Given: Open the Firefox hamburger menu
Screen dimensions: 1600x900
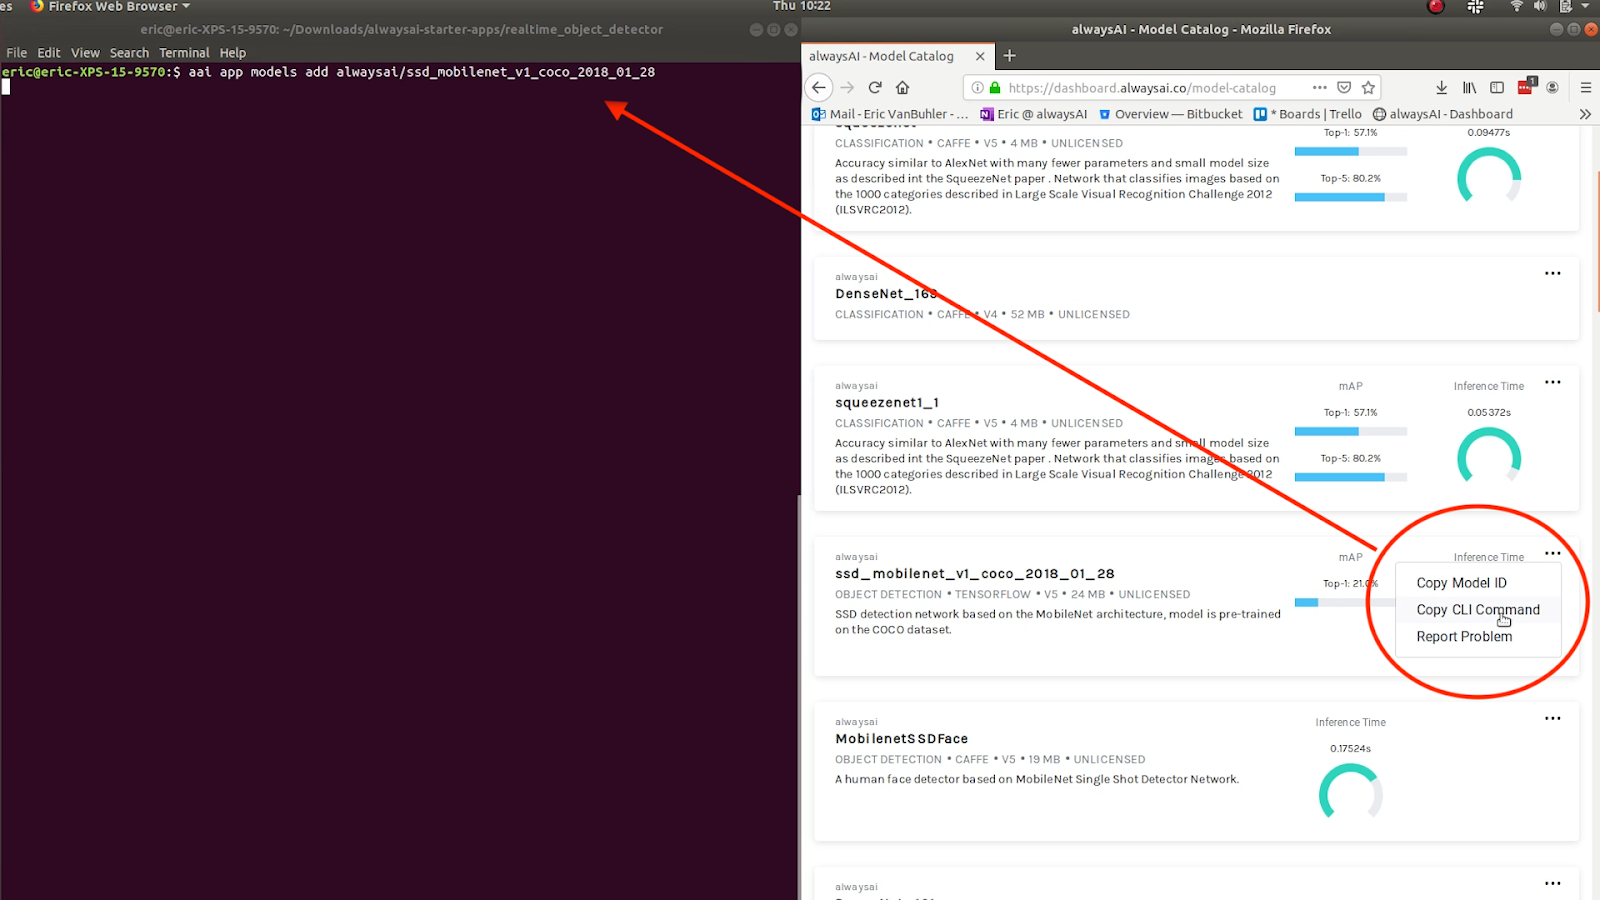Looking at the screenshot, I should click(1585, 87).
